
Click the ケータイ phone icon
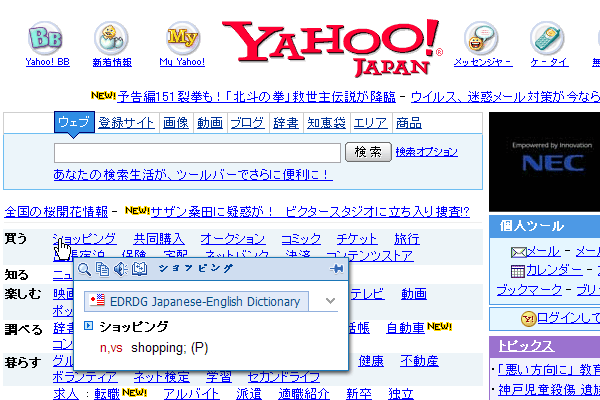[547, 38]
